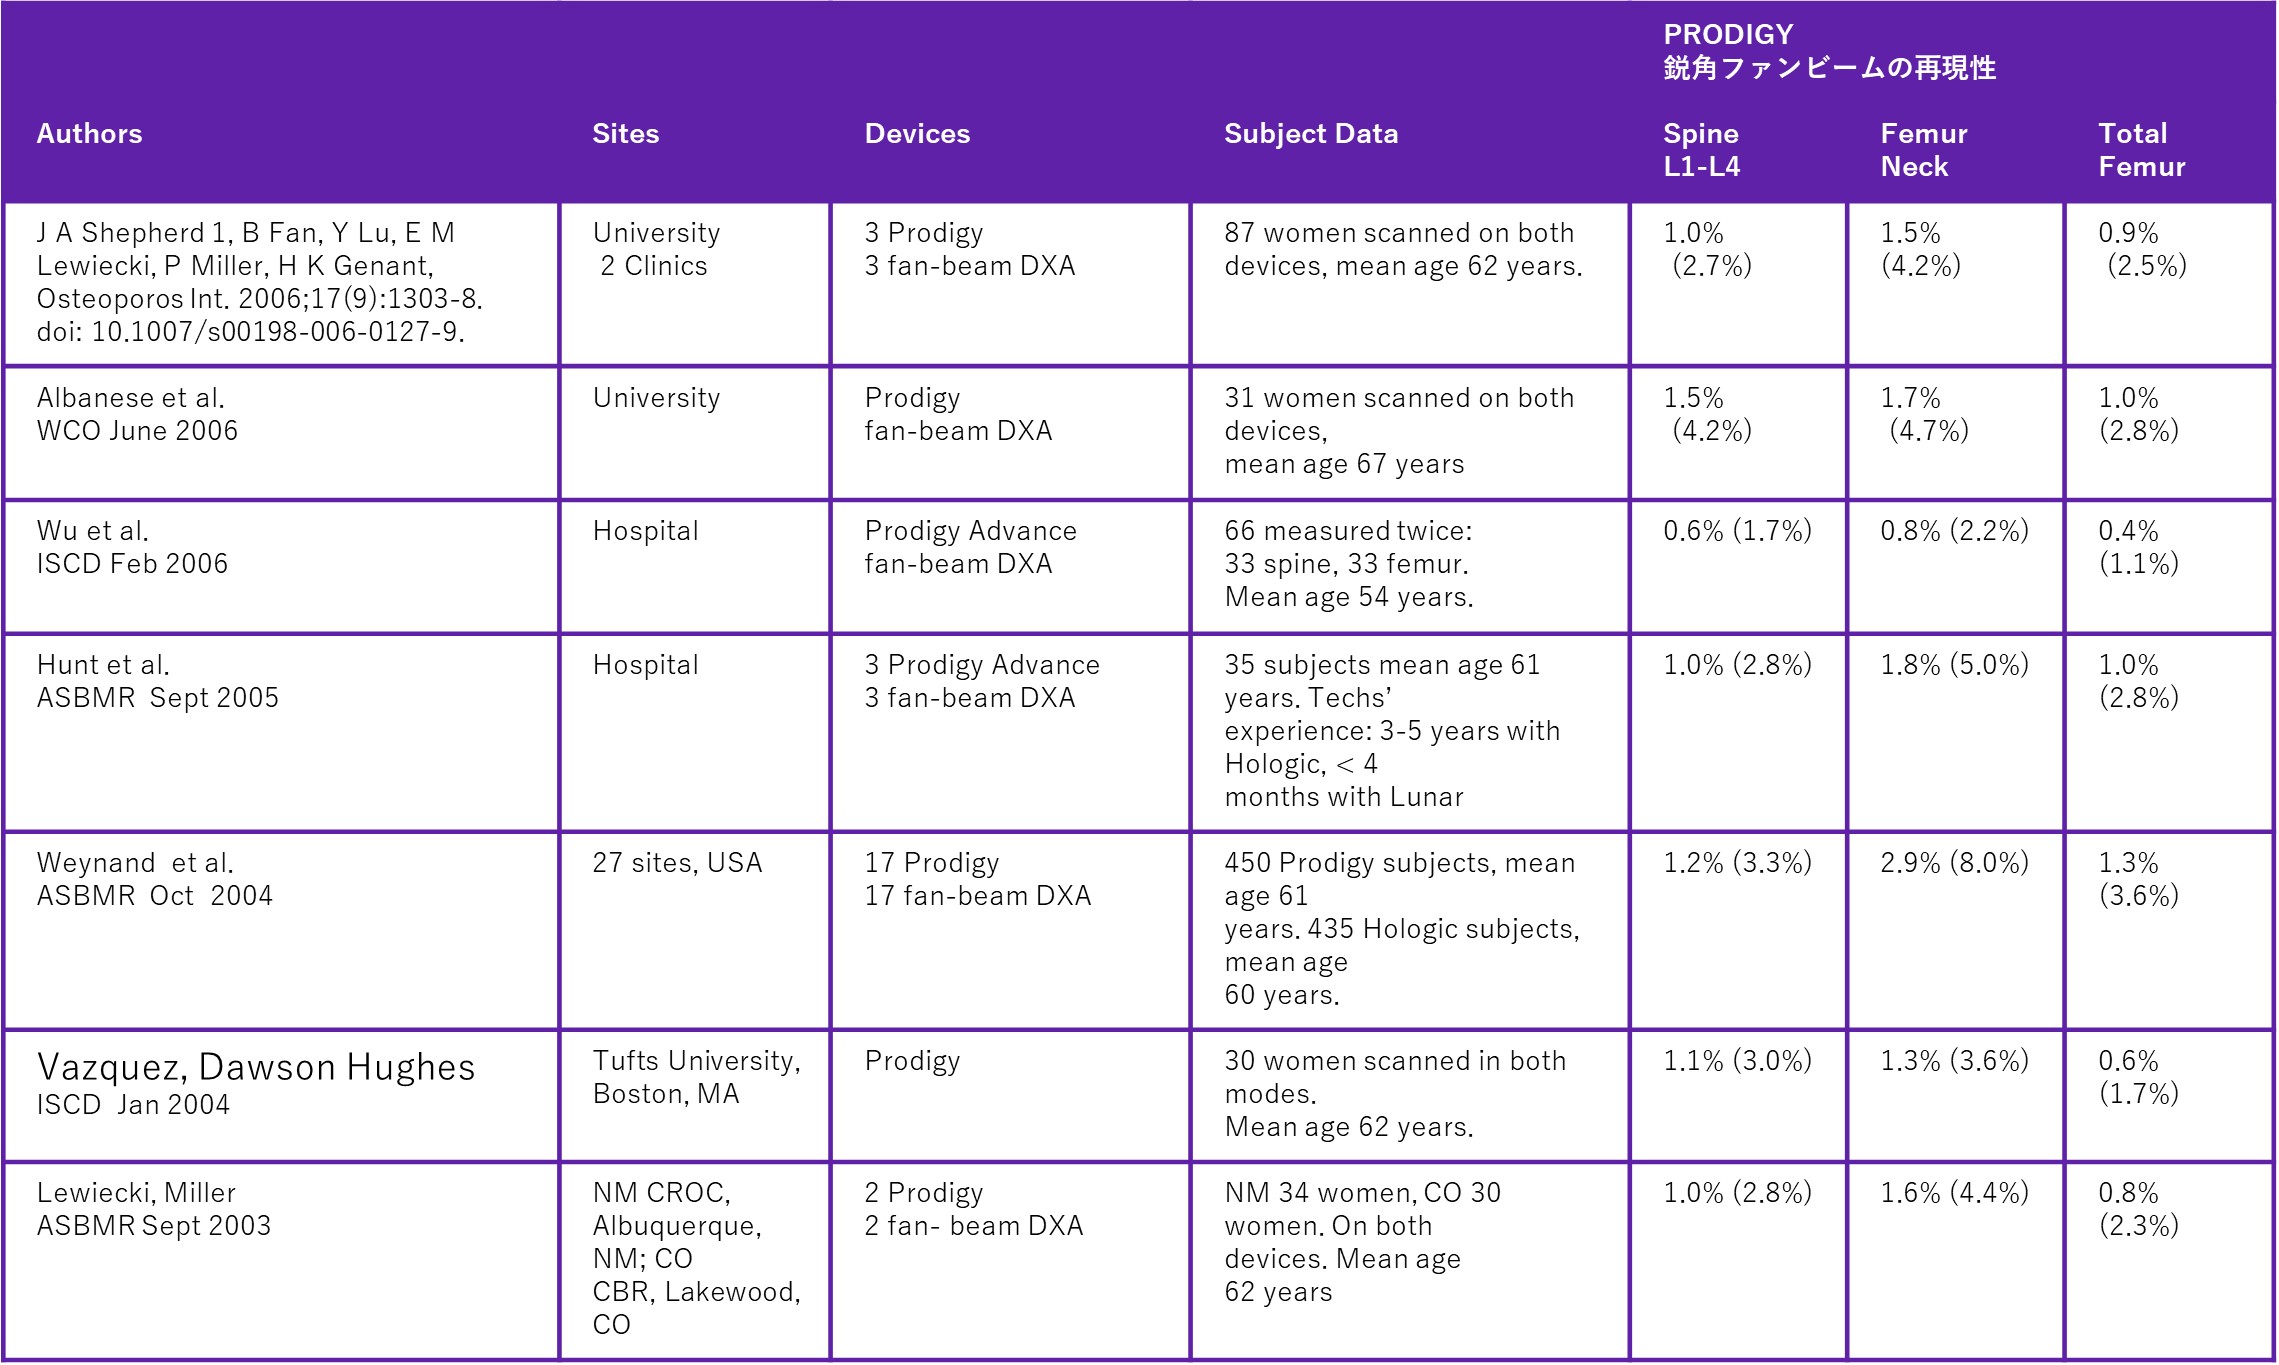Click the Spine L1-L4 column header
Screen dimensions: 2279x1365
1701,150
